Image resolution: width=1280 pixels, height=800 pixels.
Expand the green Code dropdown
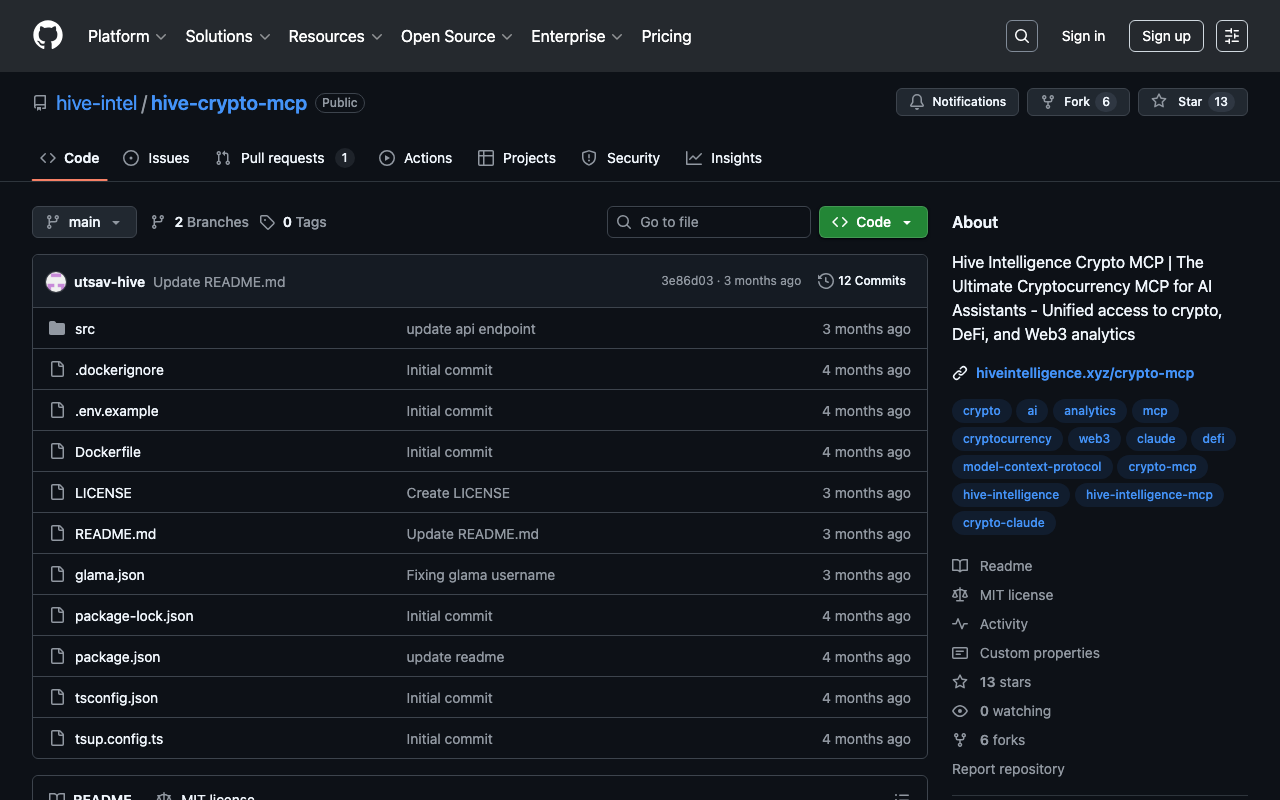tap(872, 222)
